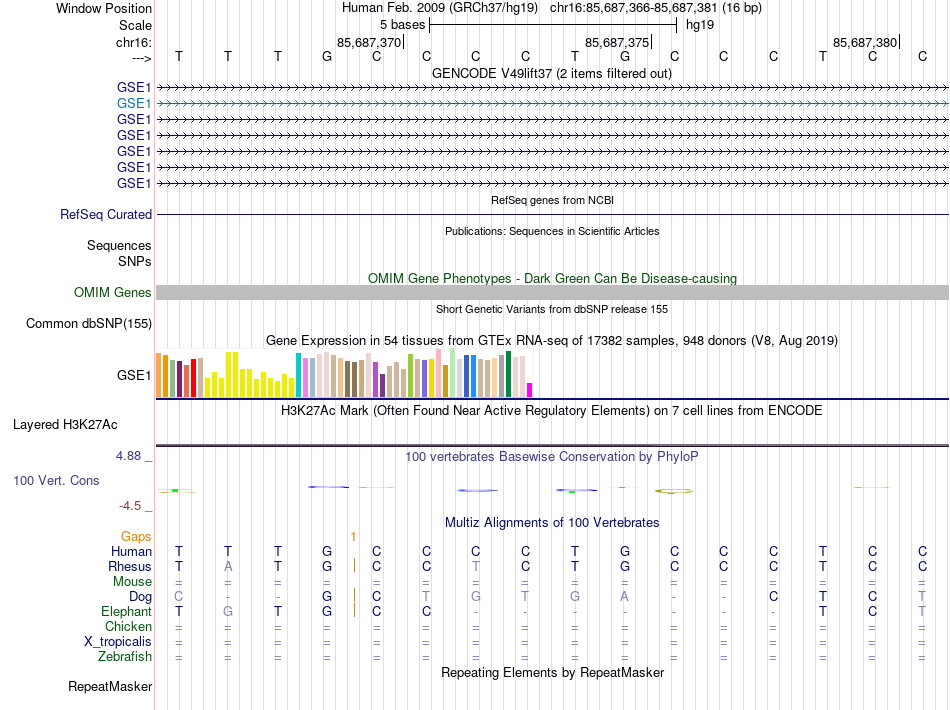Select the Mouse alignment row label
Screen dimensions: 950x710
(132, 582)
